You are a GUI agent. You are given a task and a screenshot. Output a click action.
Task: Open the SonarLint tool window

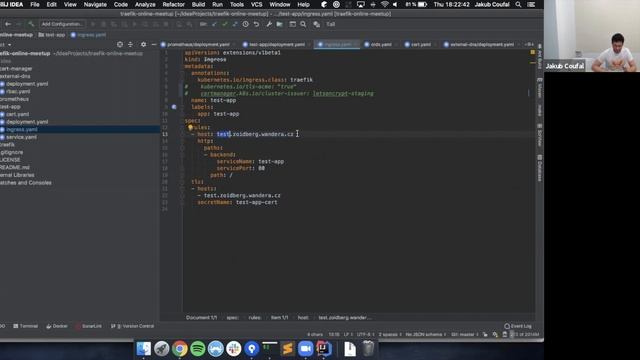tap(89, 326)
